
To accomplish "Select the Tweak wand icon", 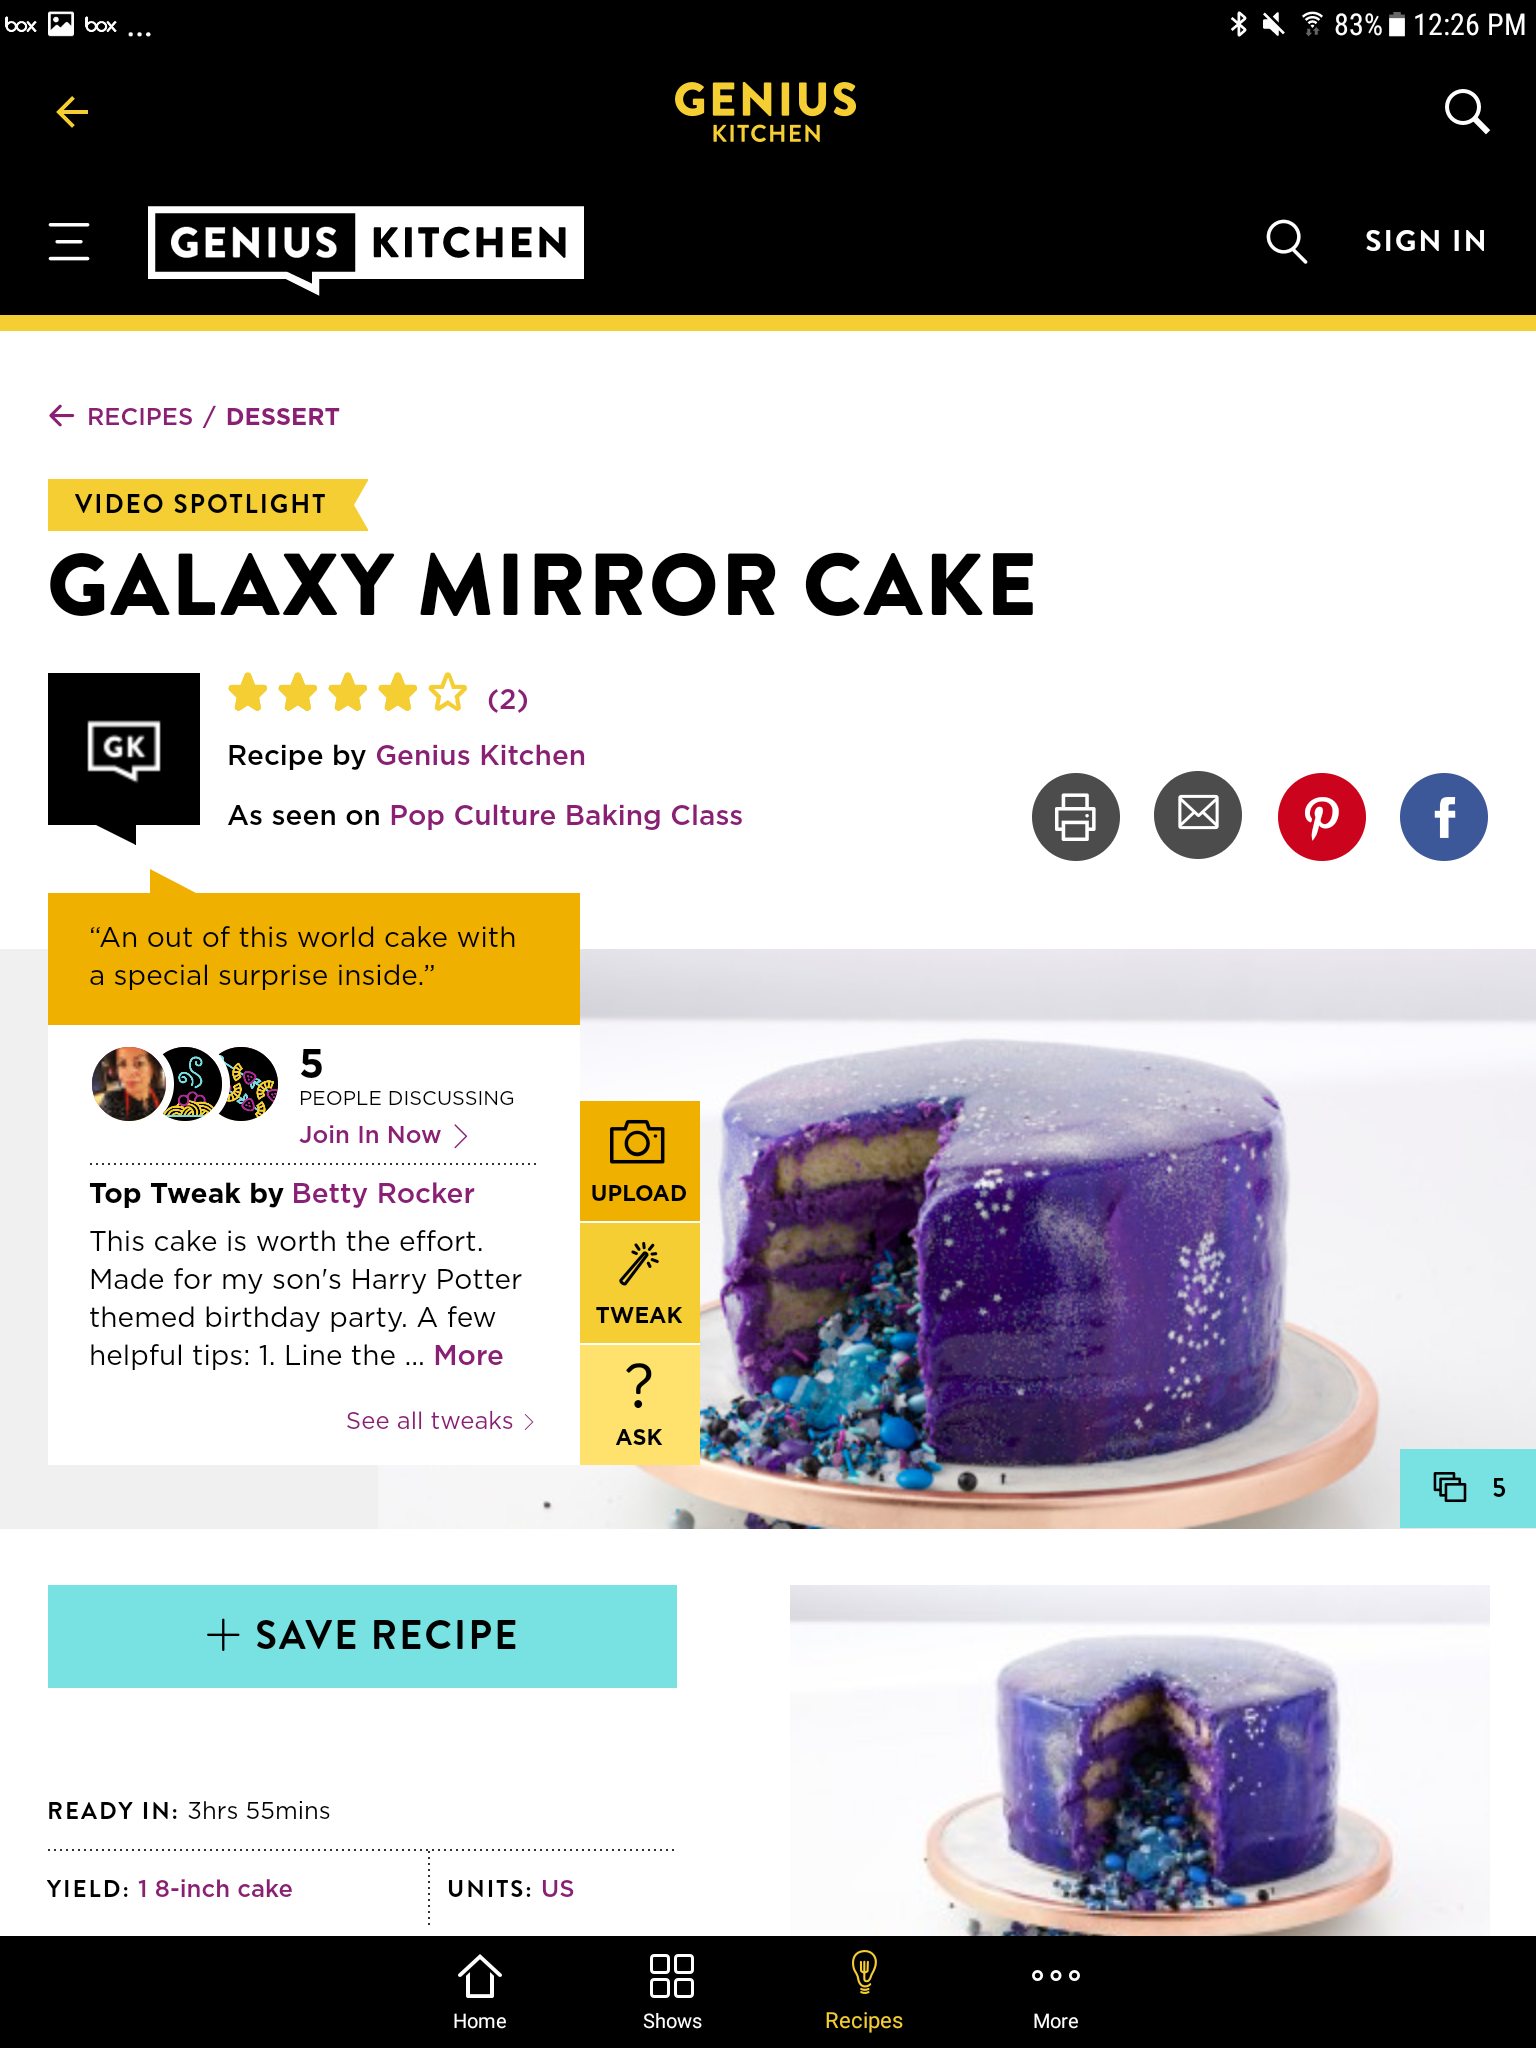I will coord(639,1283).
